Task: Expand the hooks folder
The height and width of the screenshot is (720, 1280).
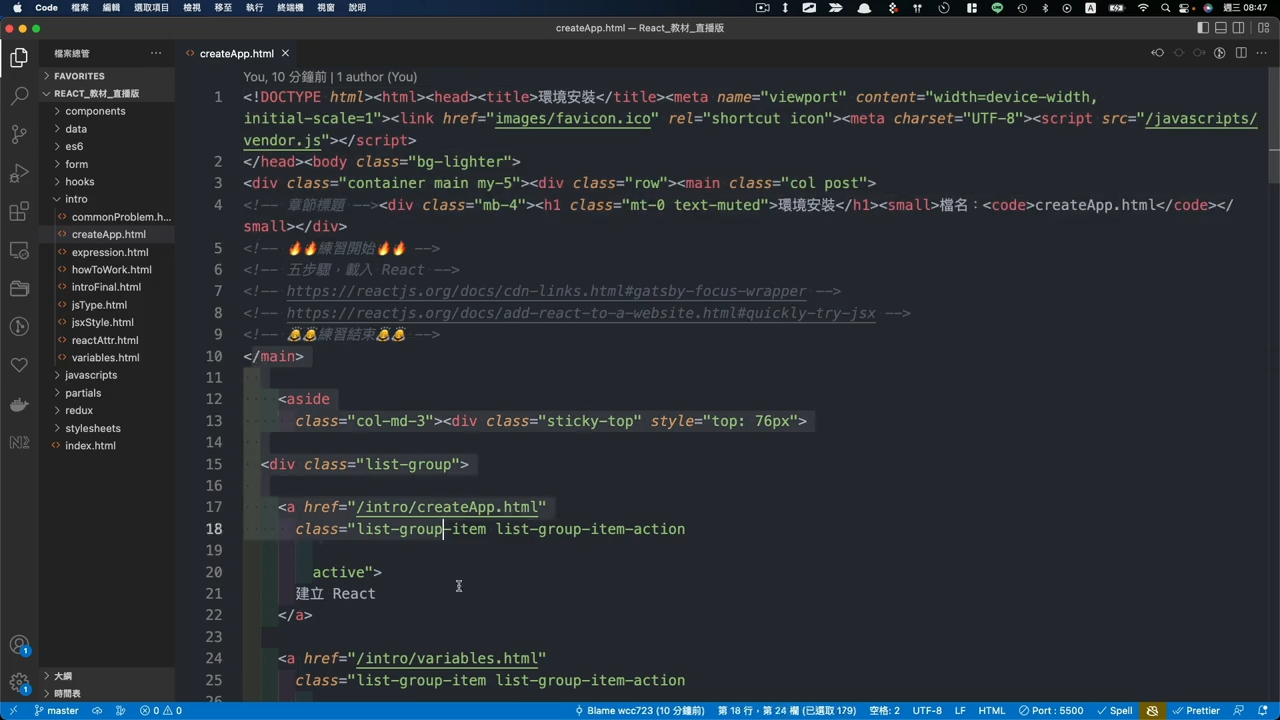Action: [79, 182]
